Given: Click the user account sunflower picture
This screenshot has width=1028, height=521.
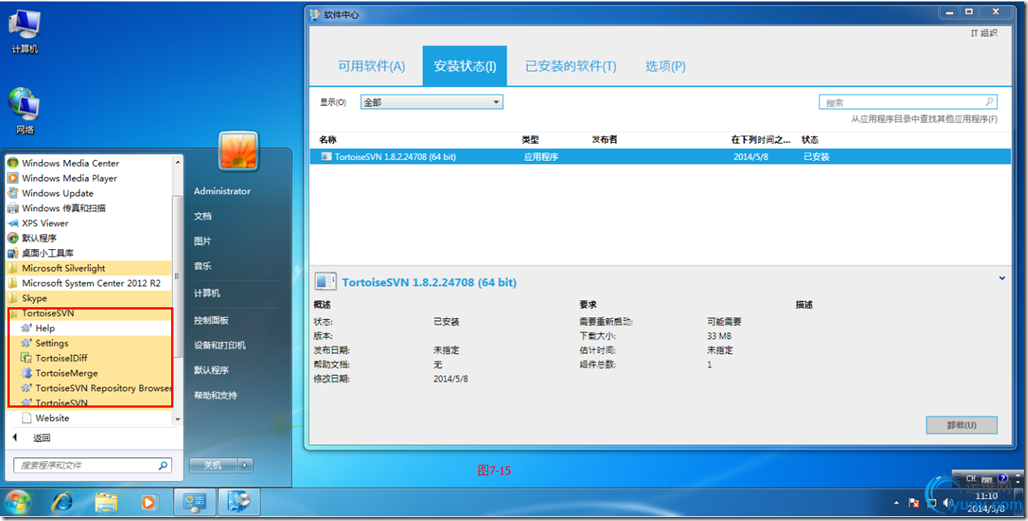Looking at the screenshot, I should pos(239,151).
